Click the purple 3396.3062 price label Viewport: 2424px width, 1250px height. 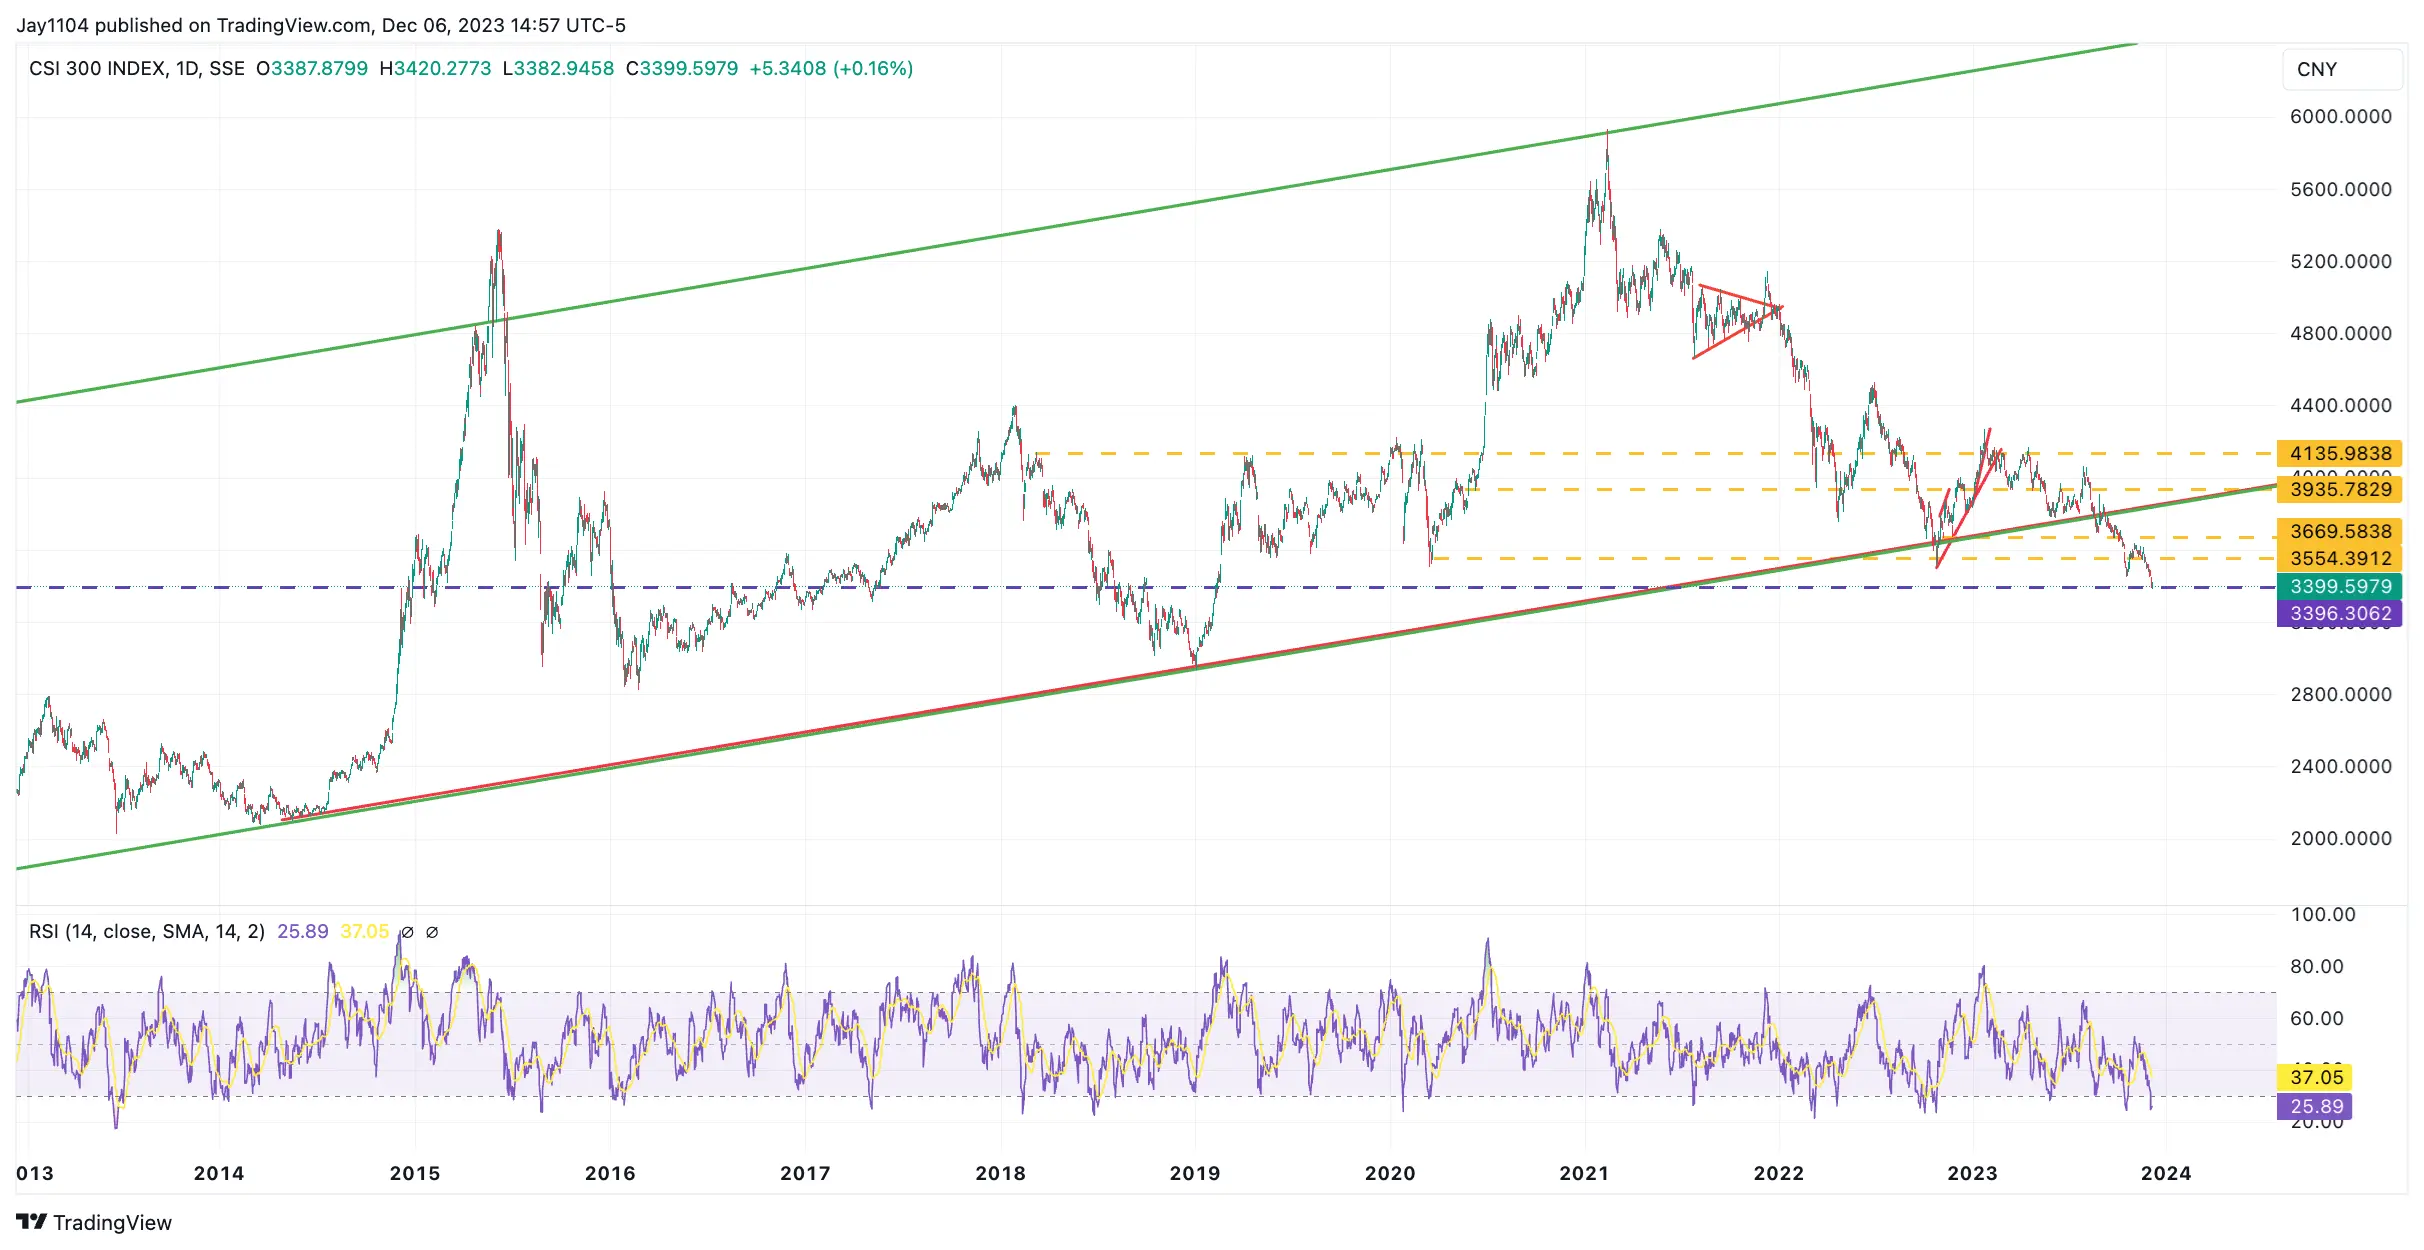click(2340, 613)
